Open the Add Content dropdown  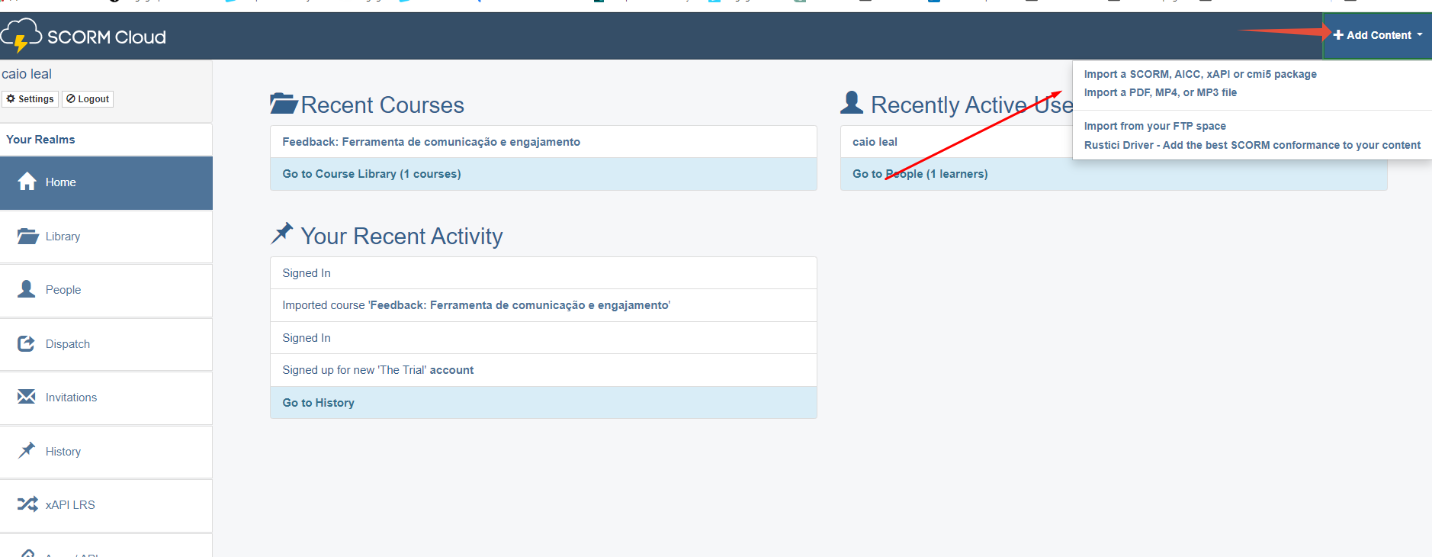[1377, 35]
